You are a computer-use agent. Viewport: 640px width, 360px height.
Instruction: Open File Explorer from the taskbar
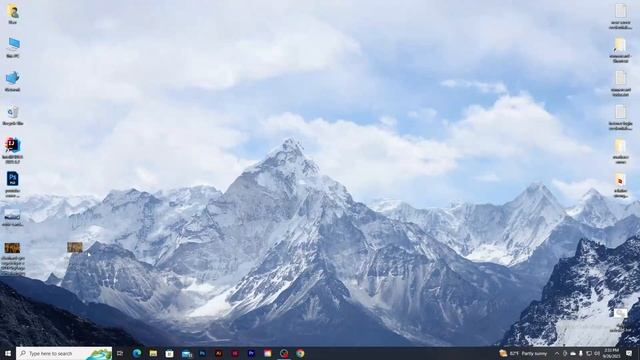[x=153, y=353]
